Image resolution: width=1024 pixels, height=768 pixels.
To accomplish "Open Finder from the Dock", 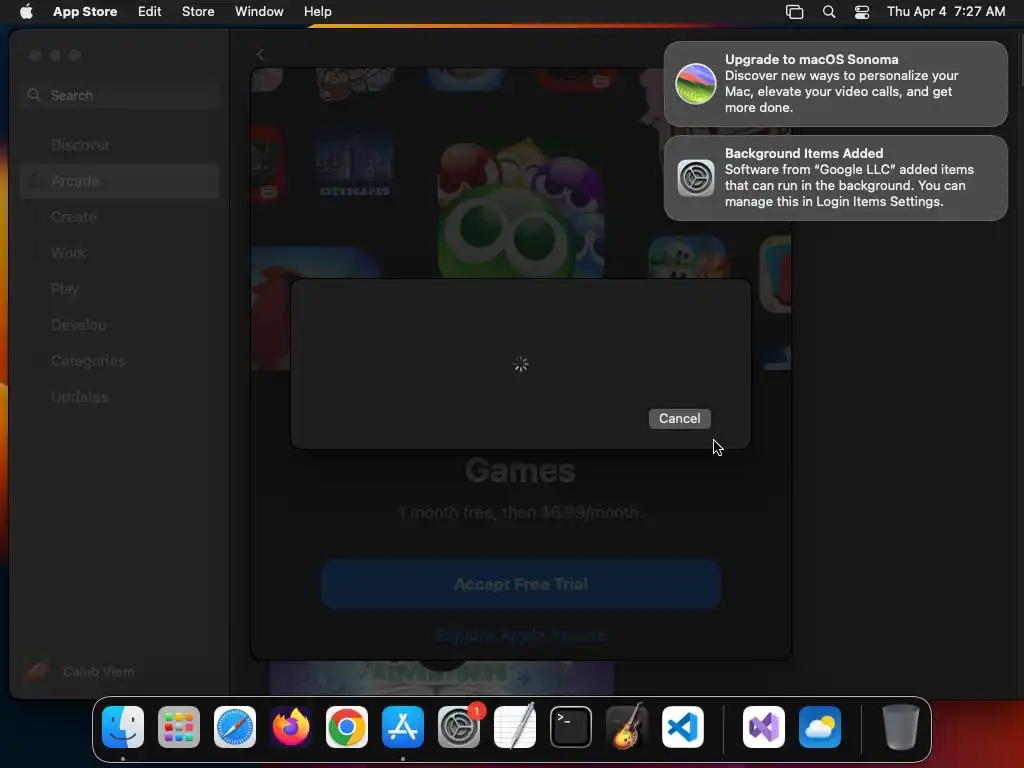I will click(x=123, y=727).
